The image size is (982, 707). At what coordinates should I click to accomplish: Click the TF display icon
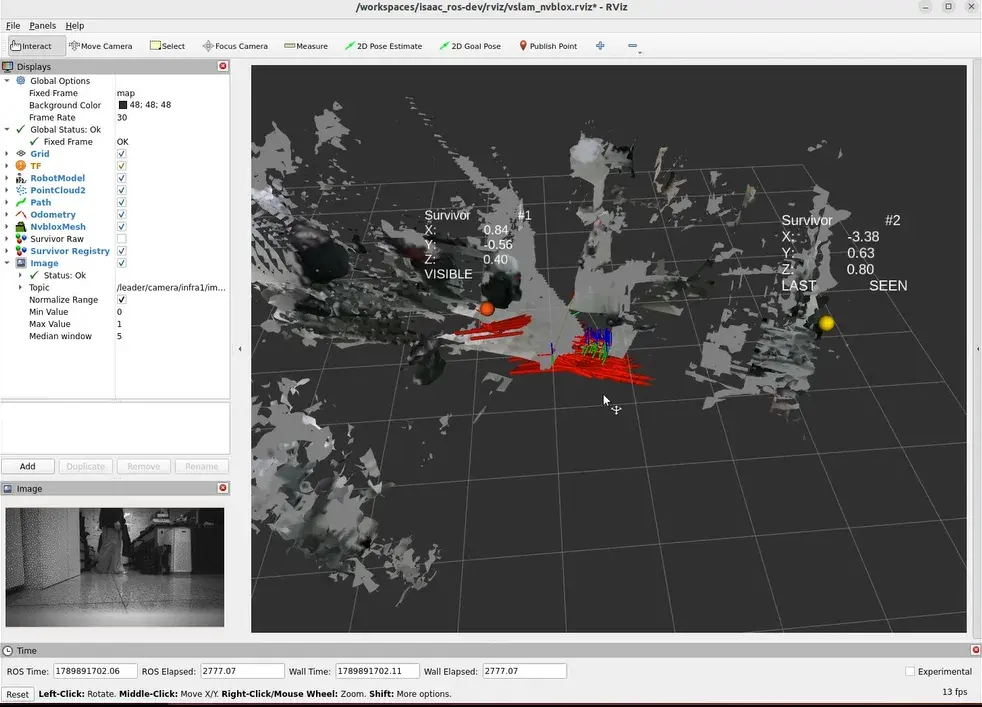[x=21, y=166]
